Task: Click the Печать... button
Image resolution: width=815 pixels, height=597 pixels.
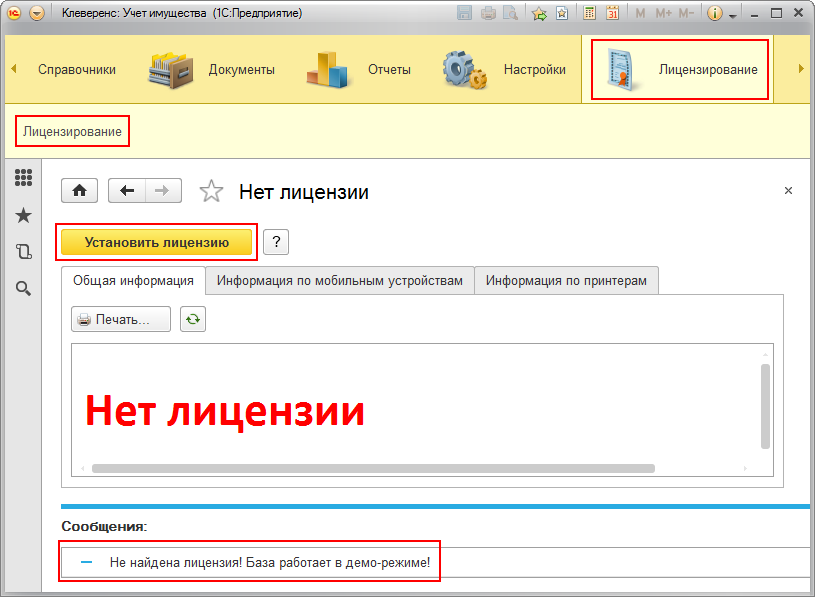Action: pyautogui.click(x=121, y=319)
